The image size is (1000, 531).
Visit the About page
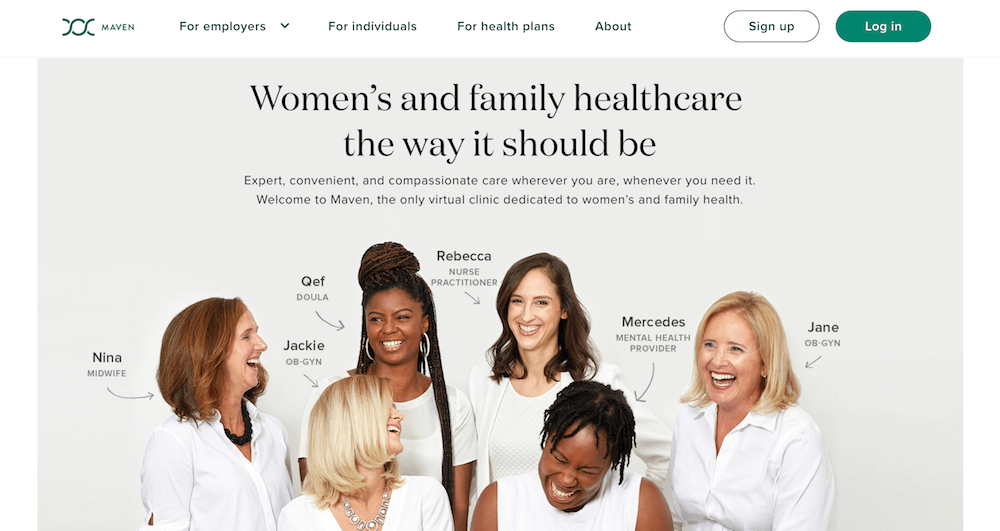[613, 26]
